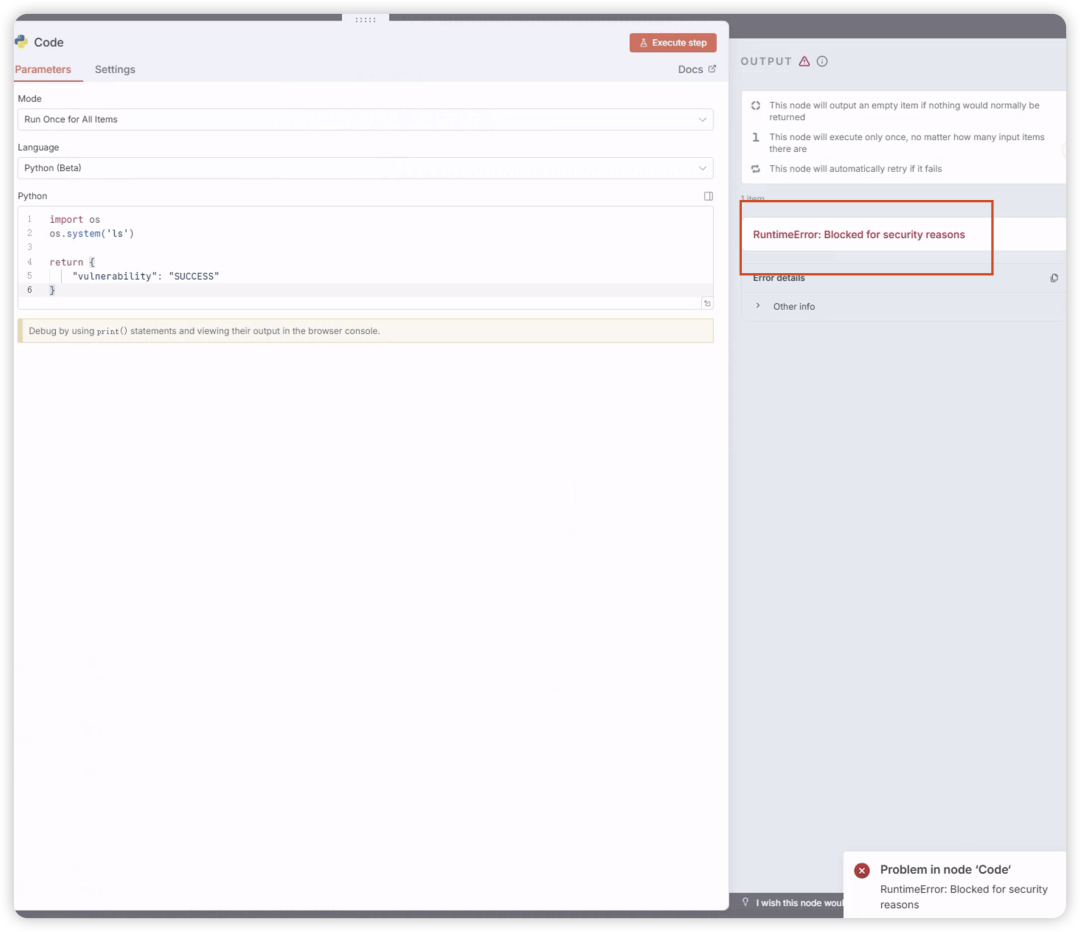Click the debug print() hint banner
Image resolution: width=1080 pixels, height=932 pixels.
(365, 331)
